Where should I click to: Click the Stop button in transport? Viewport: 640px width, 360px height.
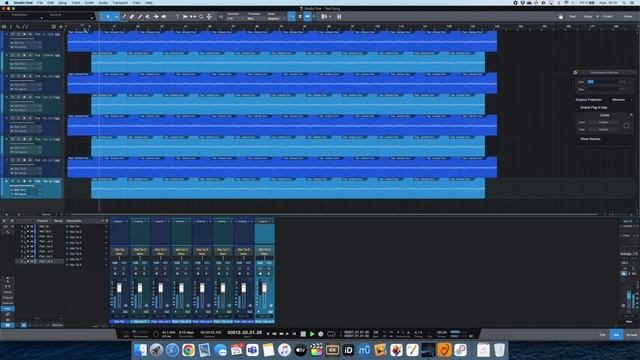[x=303, y=334]
